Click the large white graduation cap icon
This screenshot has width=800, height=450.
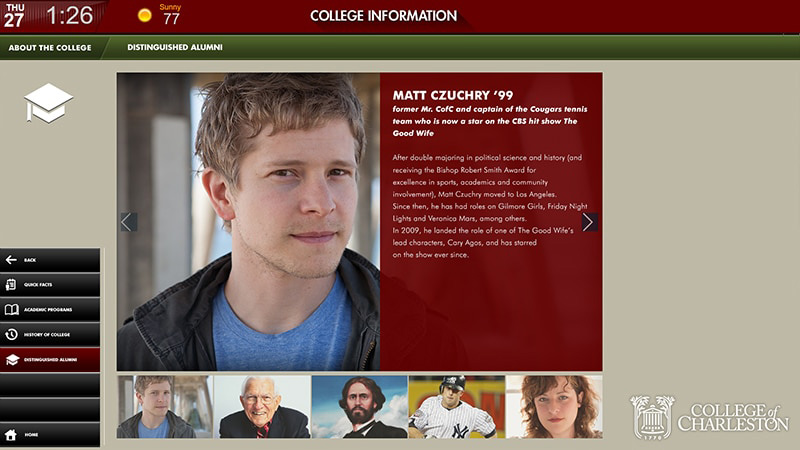tap(48, 104)
